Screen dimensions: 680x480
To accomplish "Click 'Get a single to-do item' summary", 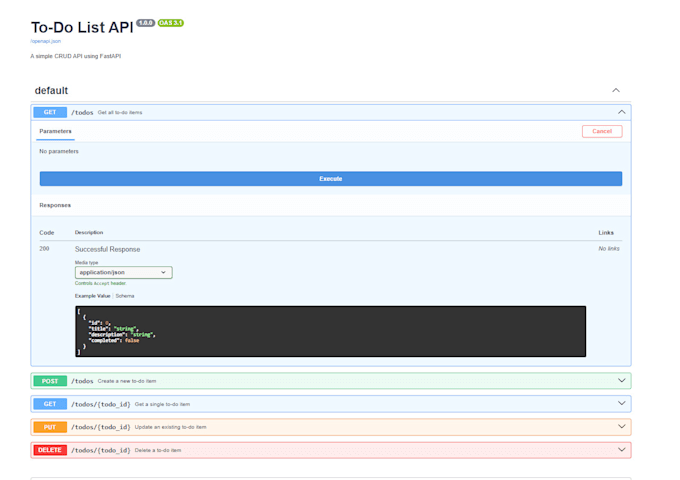I will [162, 404].
